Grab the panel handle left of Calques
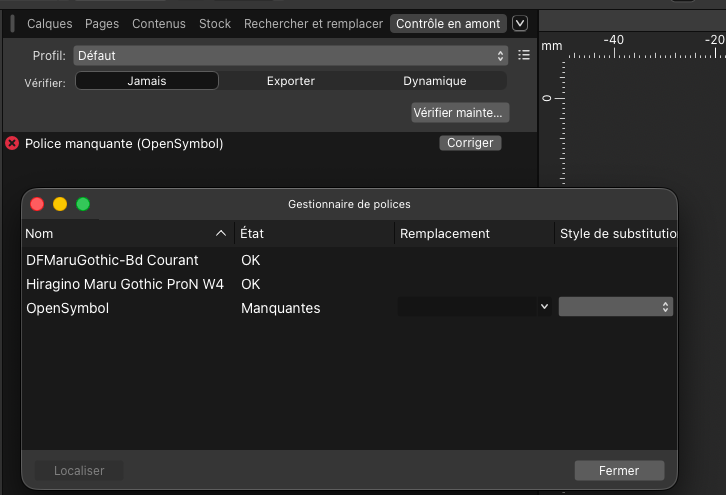The image size is (726, 495). pos(13,24)
